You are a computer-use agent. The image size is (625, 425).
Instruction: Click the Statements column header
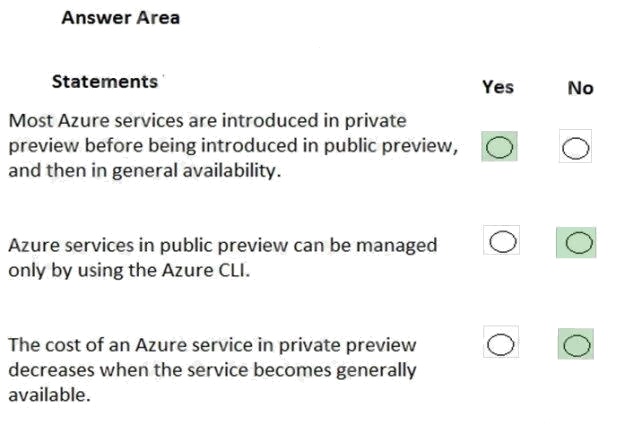105,82
